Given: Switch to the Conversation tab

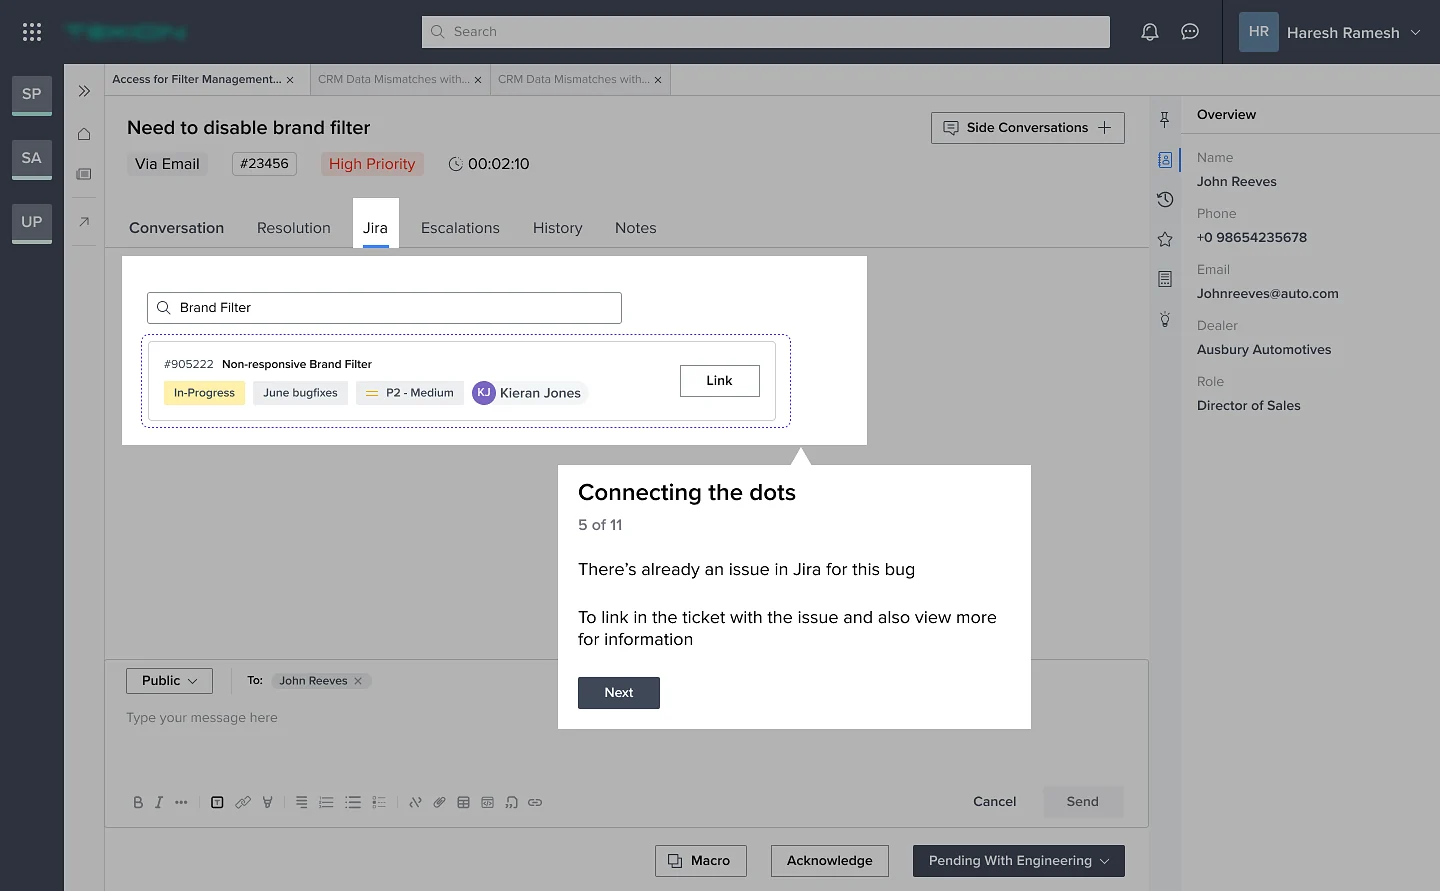Looking at the screenshot, I should [x=177, y=228].
